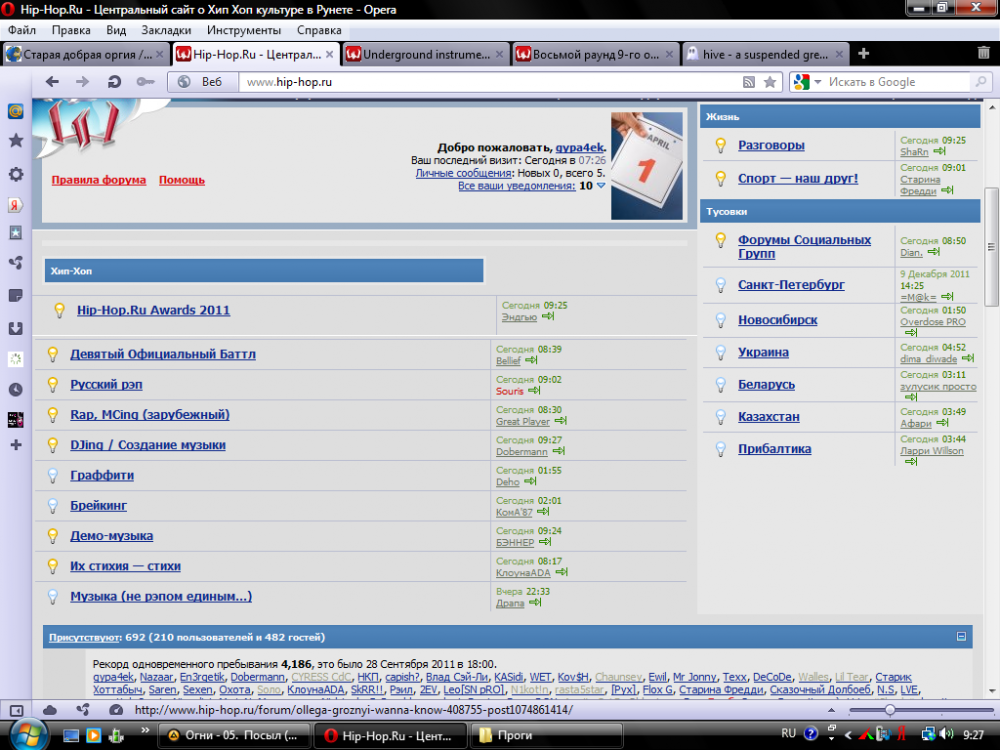Screen dimensions: 1000x750
Task: Close the Underground instrume... tab
Action: [x=499, y=54]
